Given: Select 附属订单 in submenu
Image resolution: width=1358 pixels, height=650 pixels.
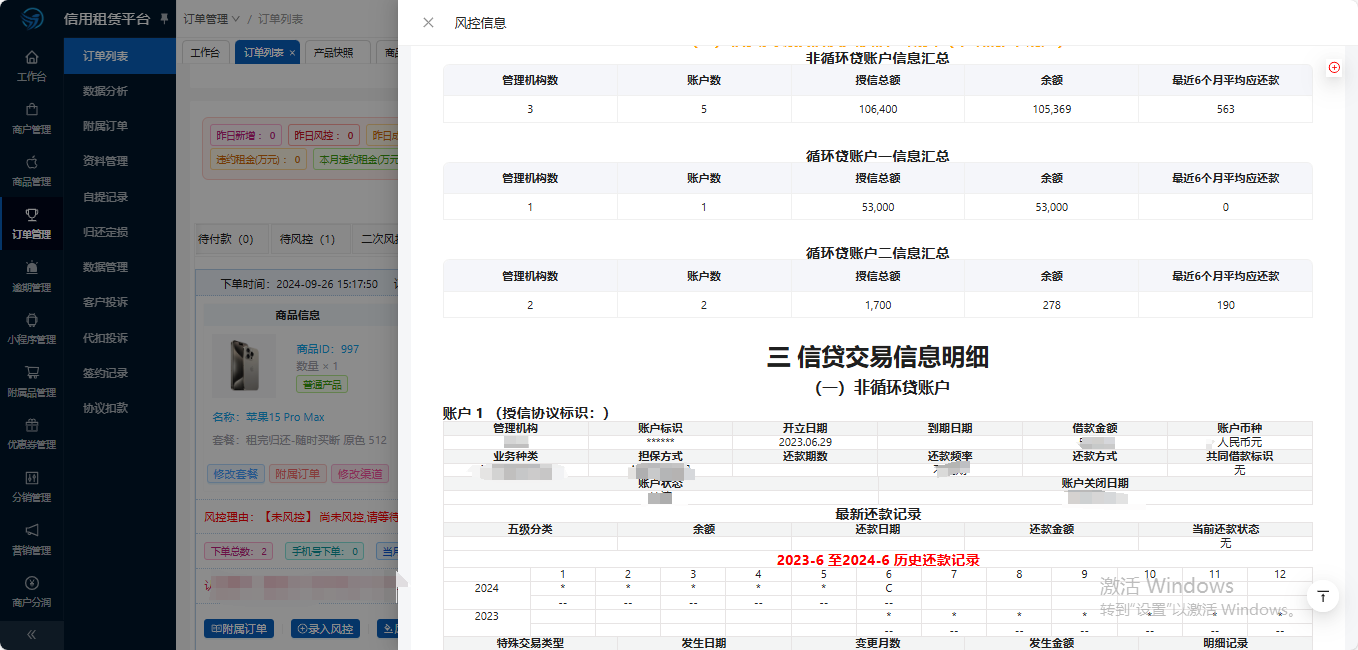Looking at the screenshot, I should [105, 126].
